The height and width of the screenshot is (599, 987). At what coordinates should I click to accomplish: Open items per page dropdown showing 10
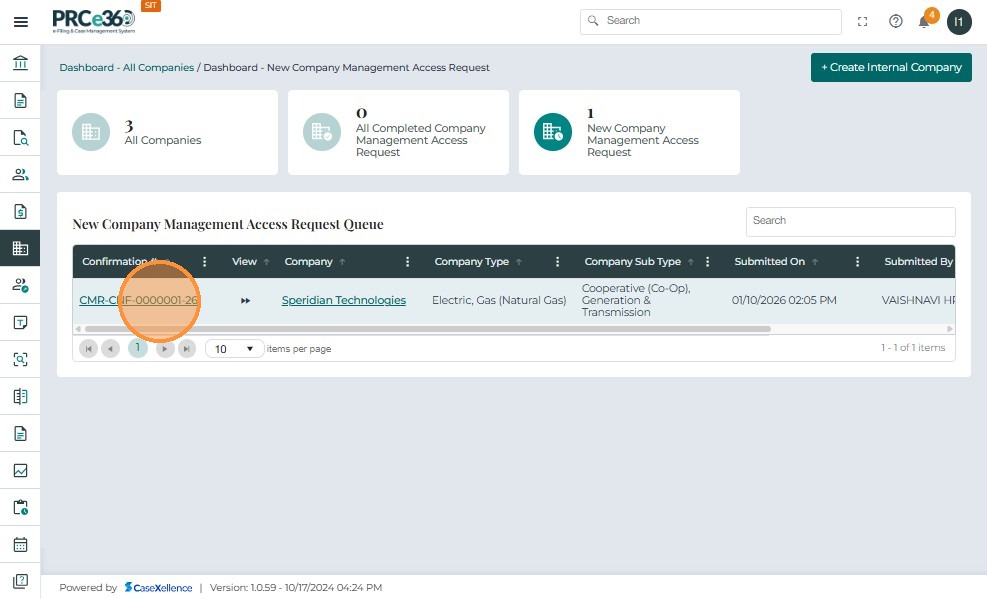pyautogui.click(x=234, y=349)
